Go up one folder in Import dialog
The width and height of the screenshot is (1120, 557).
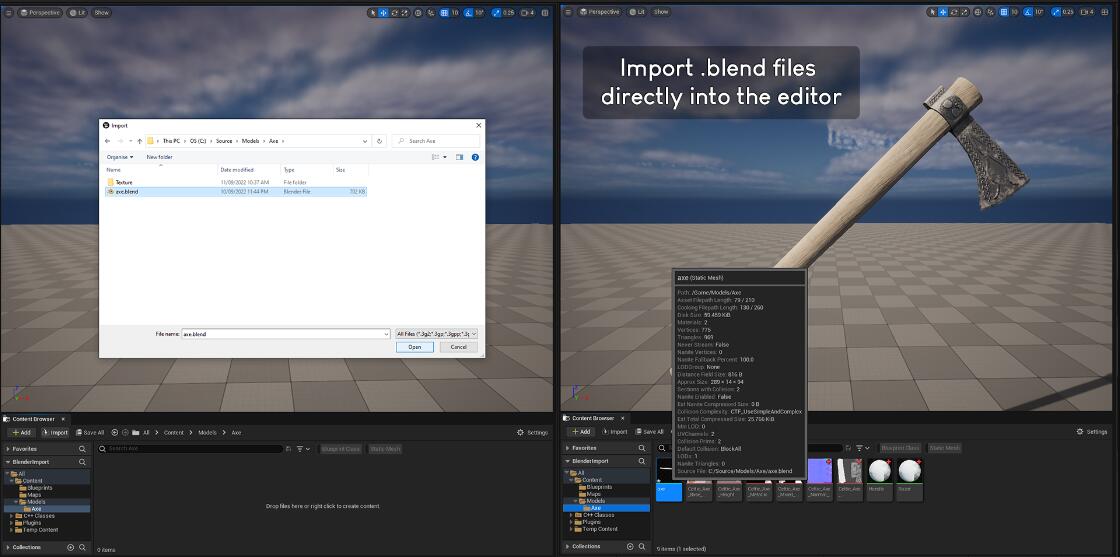point(139,141)
